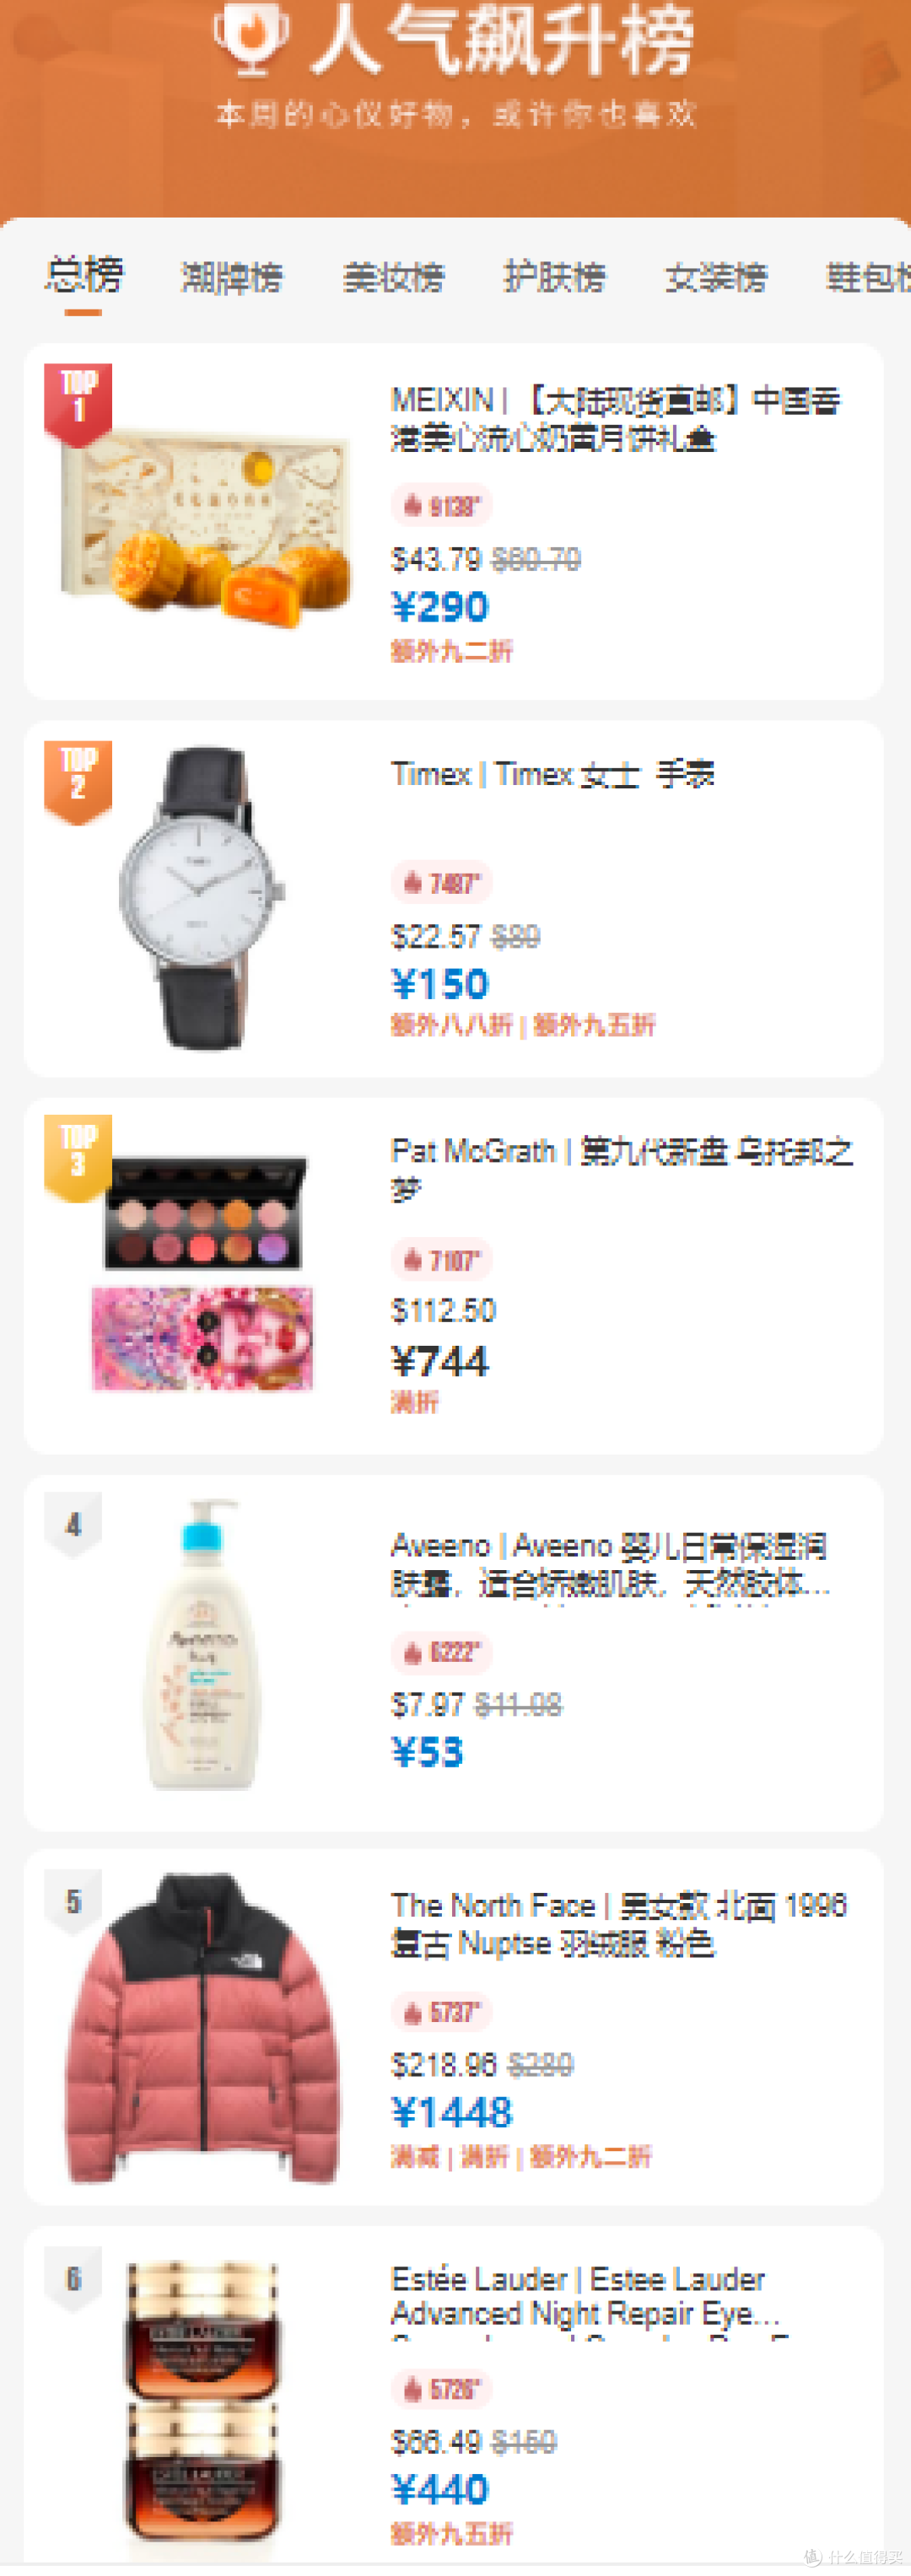Click the ¥1448 price on North Face item

tap(452, 2112)
